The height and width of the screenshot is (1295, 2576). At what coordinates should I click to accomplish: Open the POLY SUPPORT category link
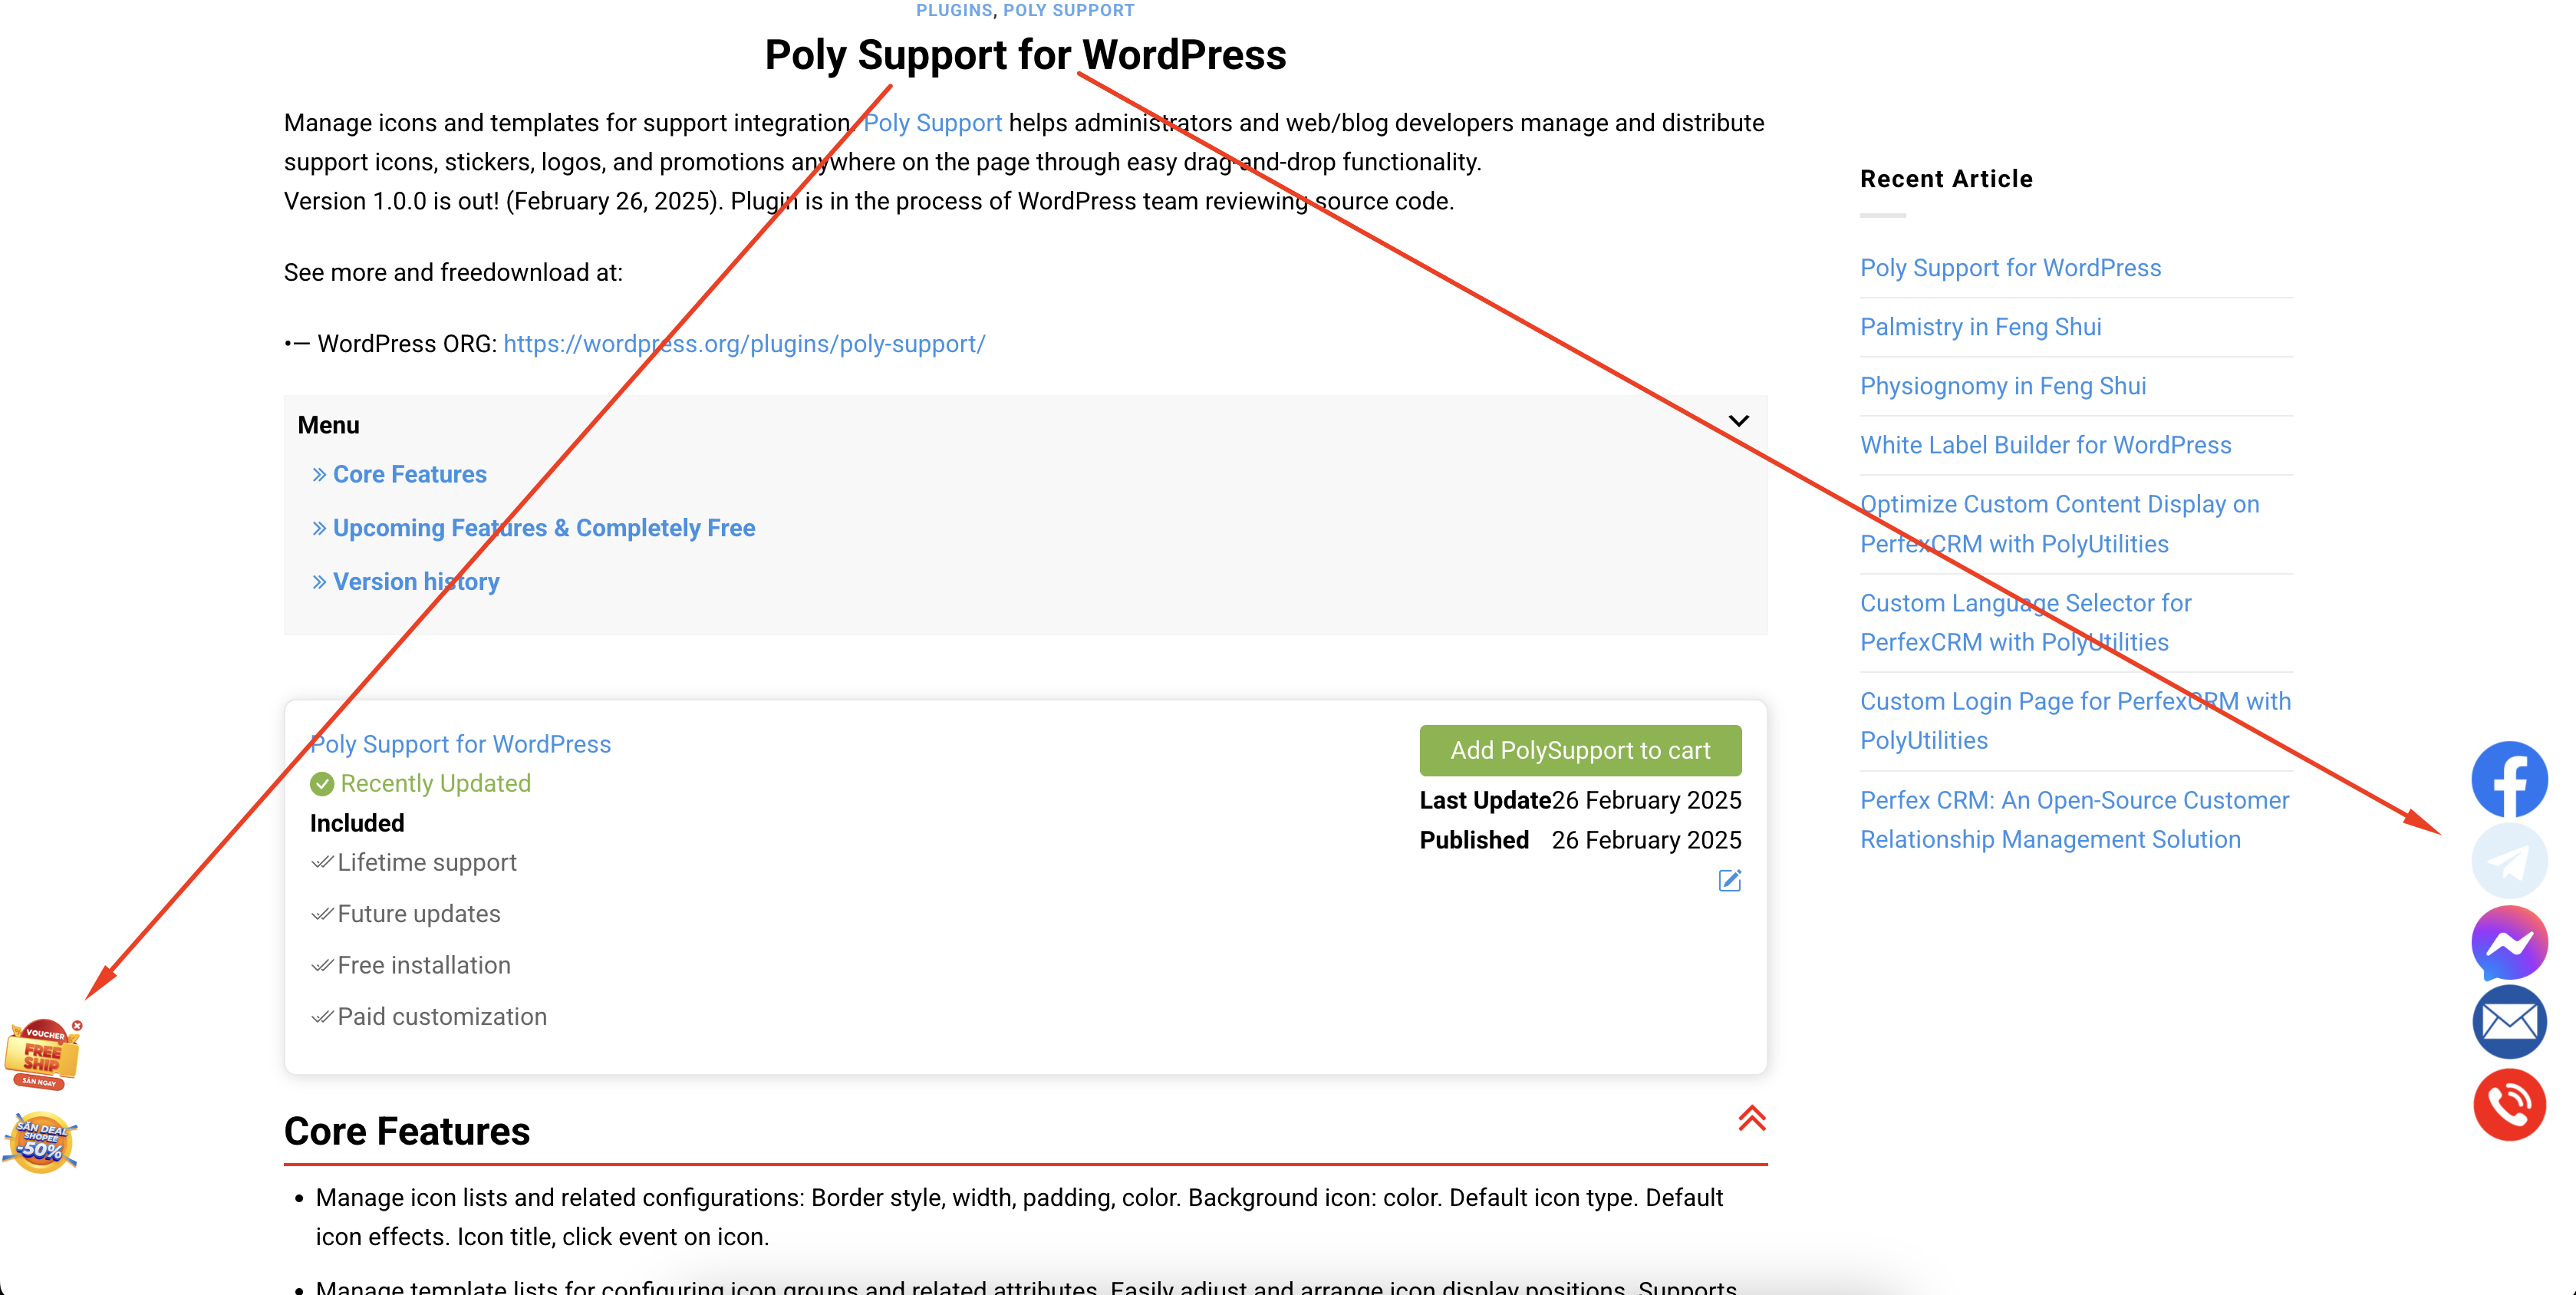click(1069, 10)
